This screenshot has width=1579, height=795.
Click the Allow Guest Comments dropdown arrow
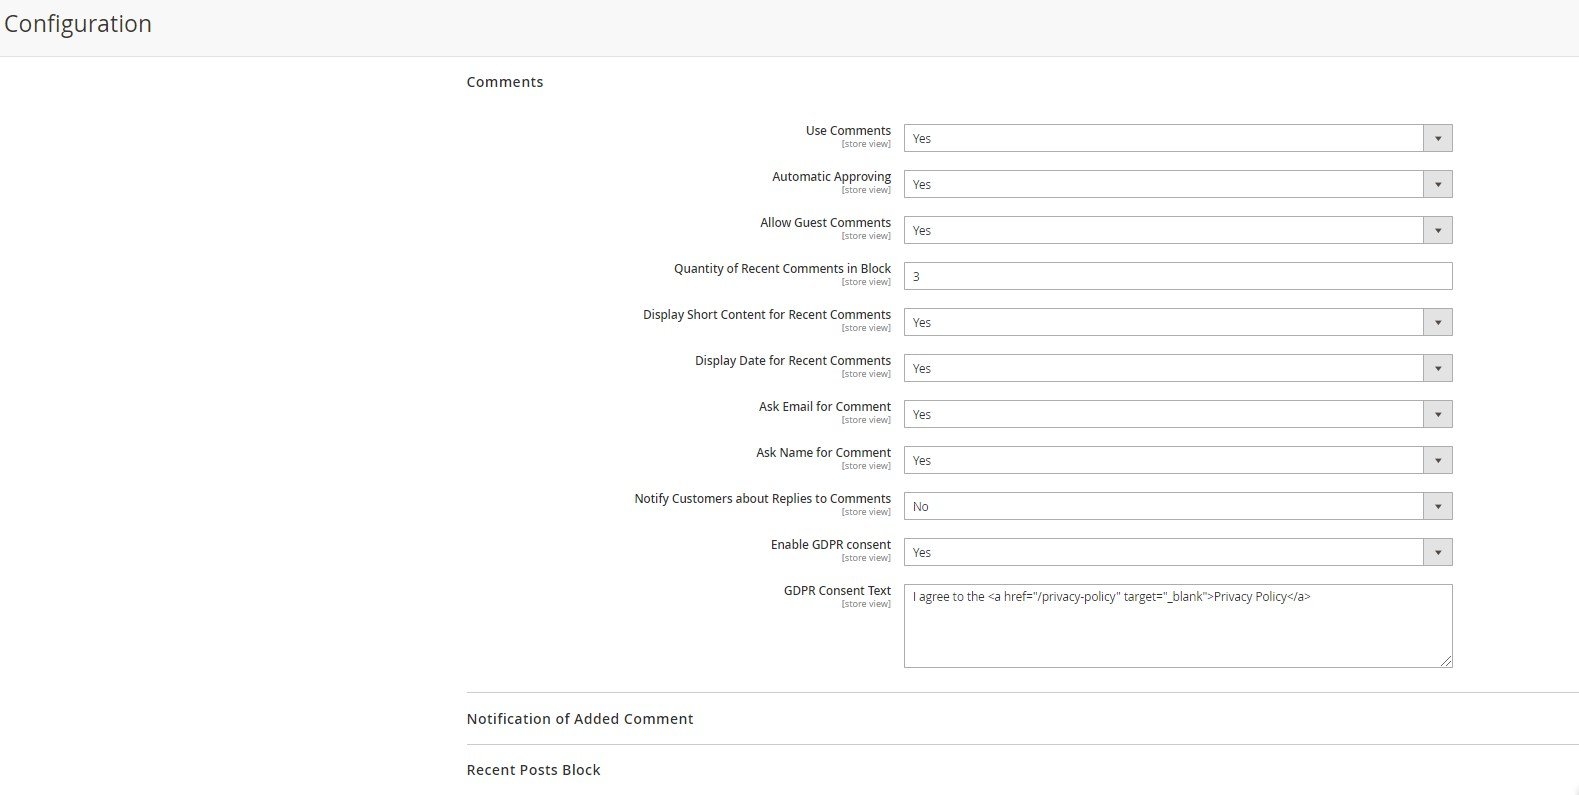pyautogui.click(x=1437, y=230)
